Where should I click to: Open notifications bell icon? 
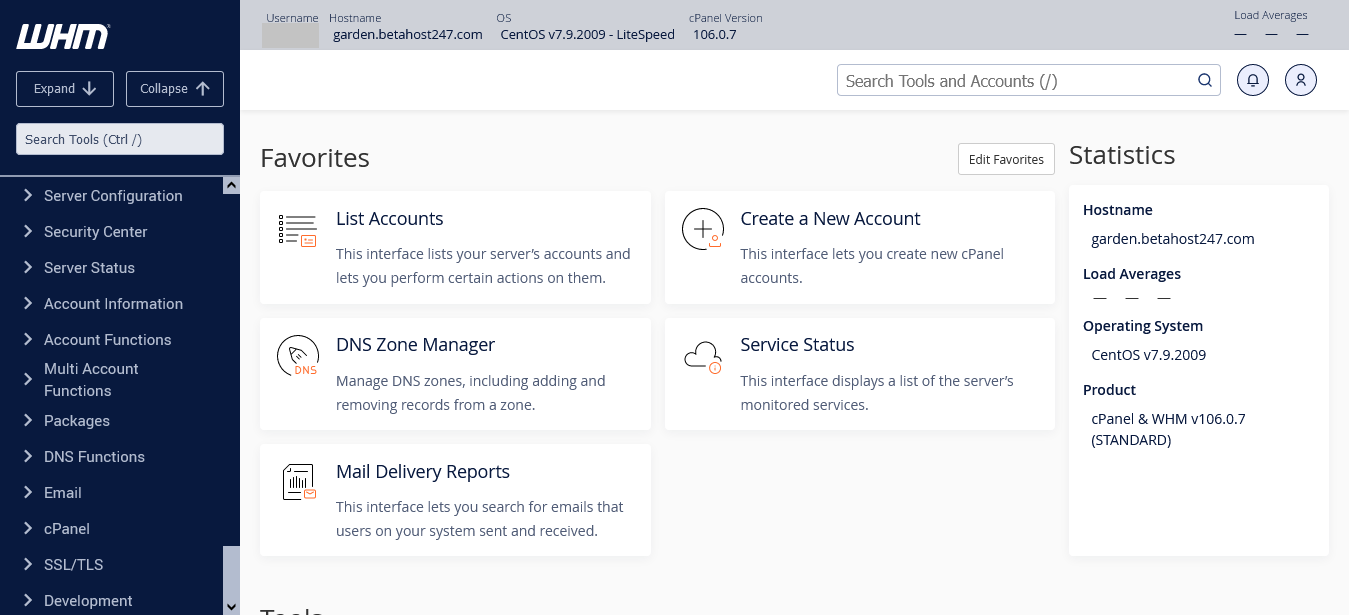tap(1253, 81)
